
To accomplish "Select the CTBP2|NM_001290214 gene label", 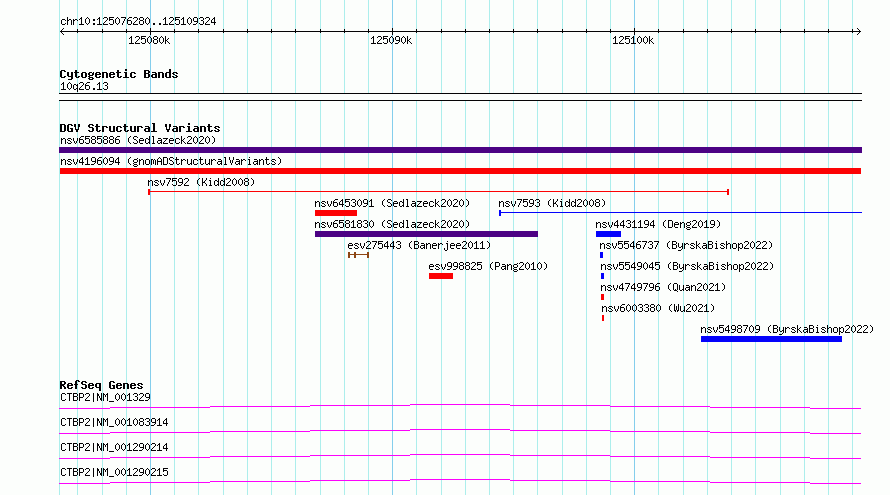I will pyautogui.click(x=114, y=447).
